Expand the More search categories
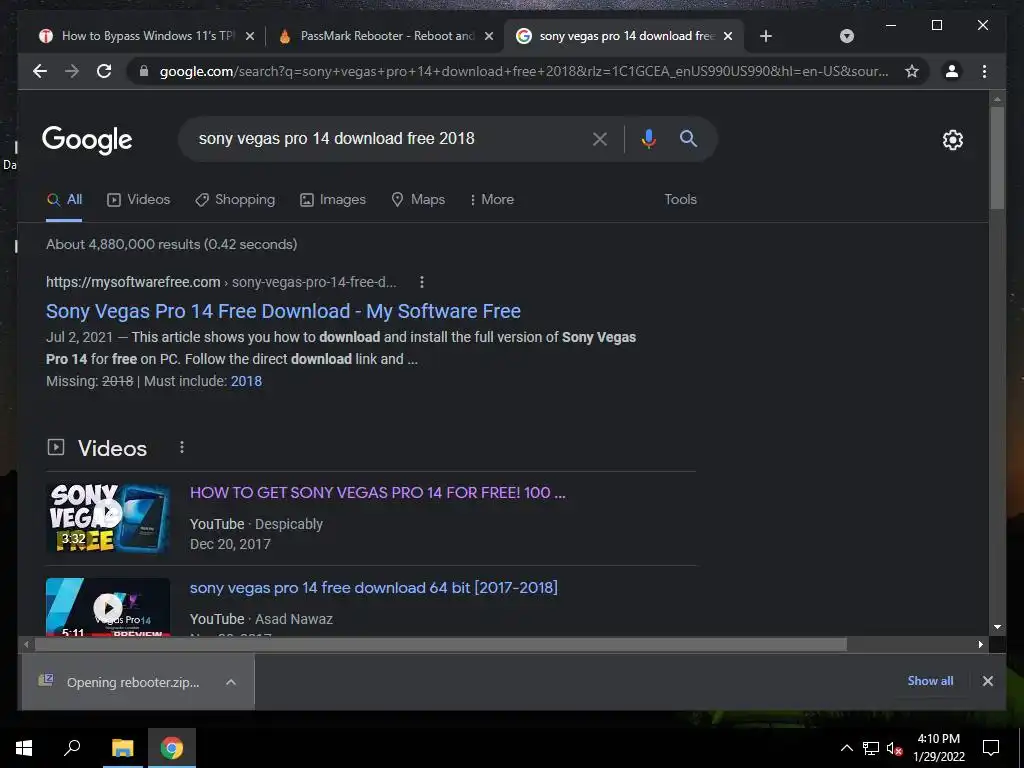 coord(492,200)
